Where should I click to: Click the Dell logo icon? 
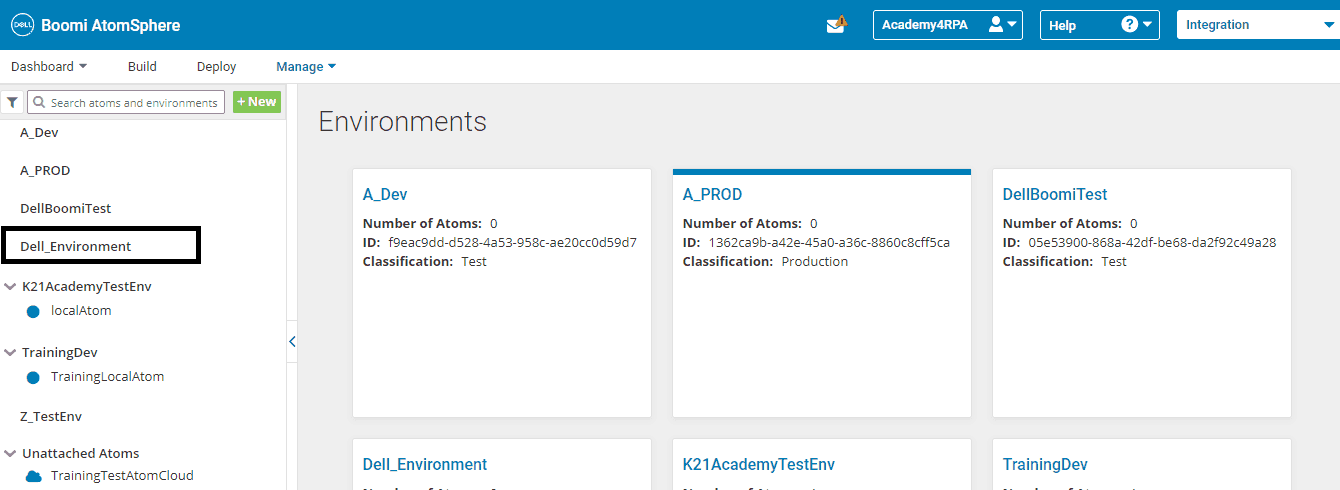click(x=22, y=25)
